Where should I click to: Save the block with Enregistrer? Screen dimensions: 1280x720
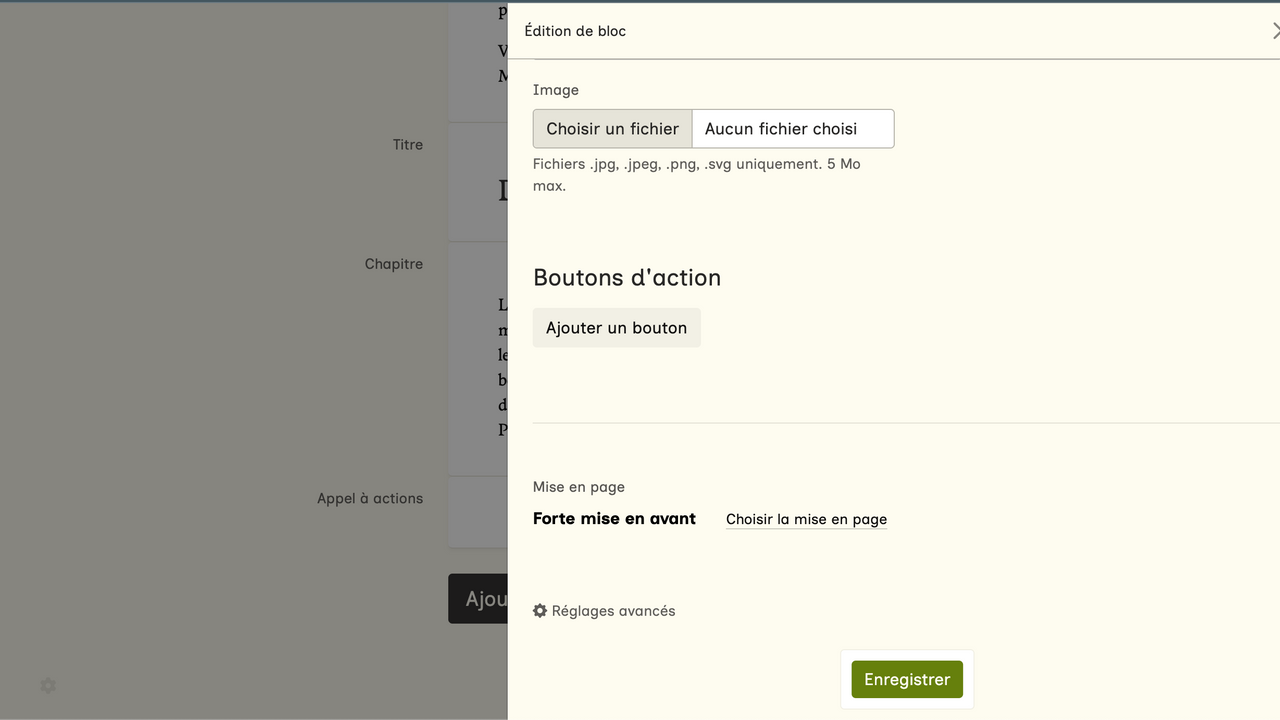[x=907, y=680]
